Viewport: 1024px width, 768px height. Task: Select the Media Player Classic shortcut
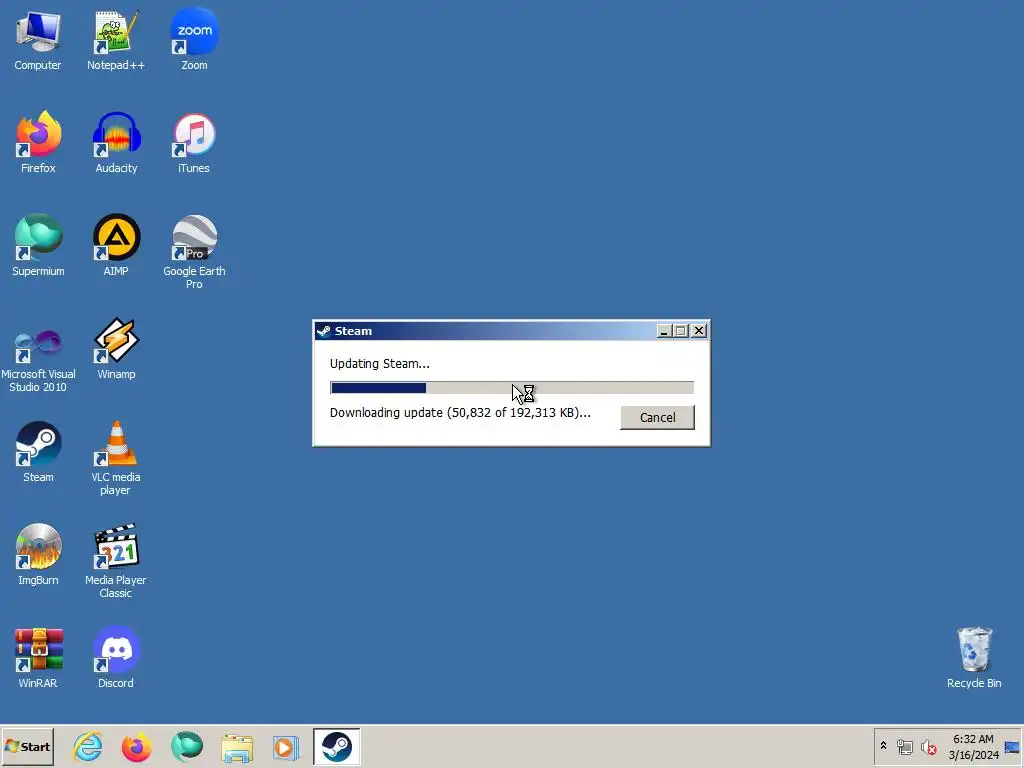[116, 562]
